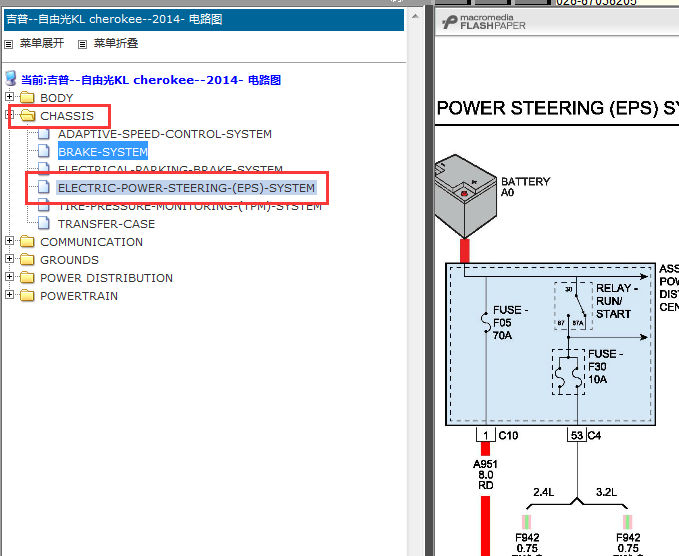Open 菜单展开 to expand all menus
This screenshot has width=679, height=556.
pyautogui.click(x=42, y=43)
